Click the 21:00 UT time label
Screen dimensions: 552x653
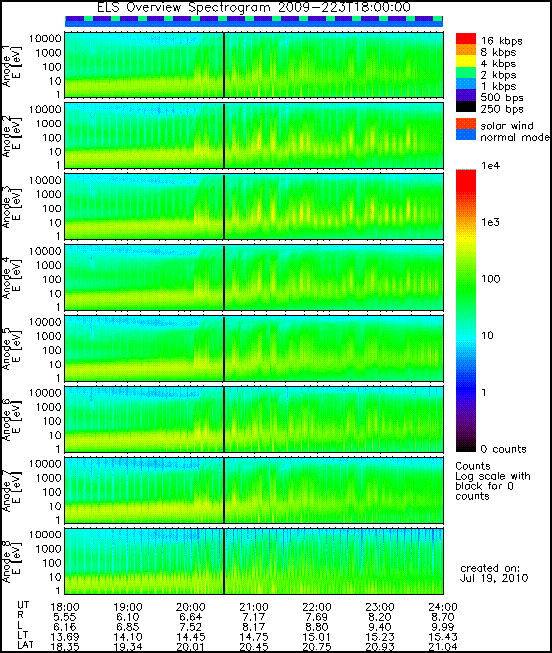point(254,607)
